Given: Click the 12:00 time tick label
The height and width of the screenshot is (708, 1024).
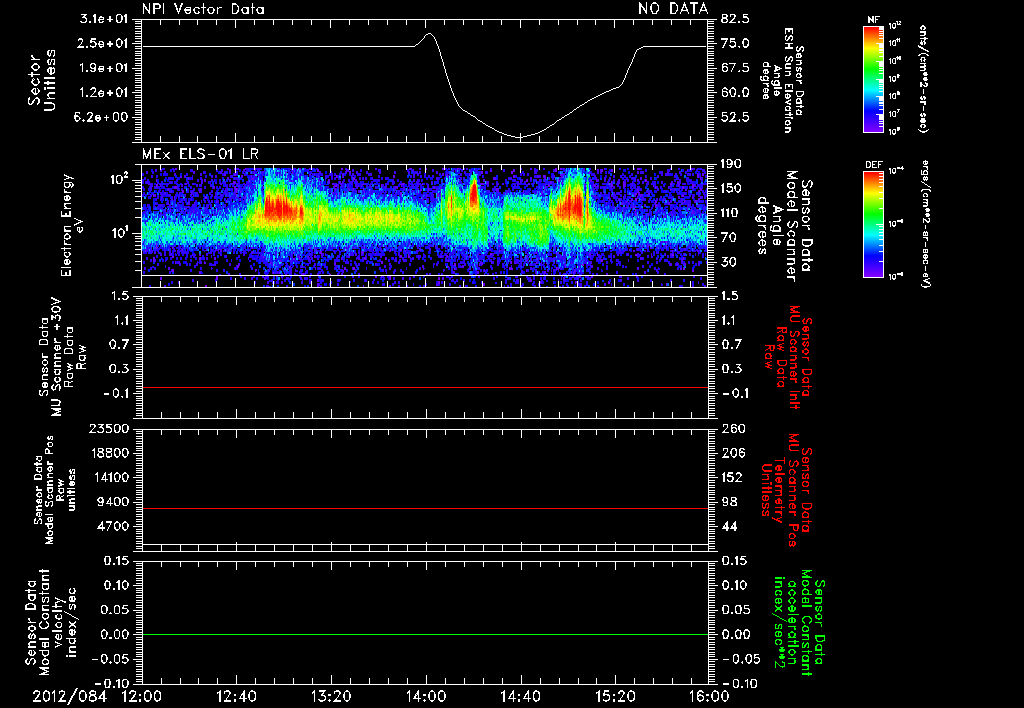Looking at the screenshot, I should [142, 696].
